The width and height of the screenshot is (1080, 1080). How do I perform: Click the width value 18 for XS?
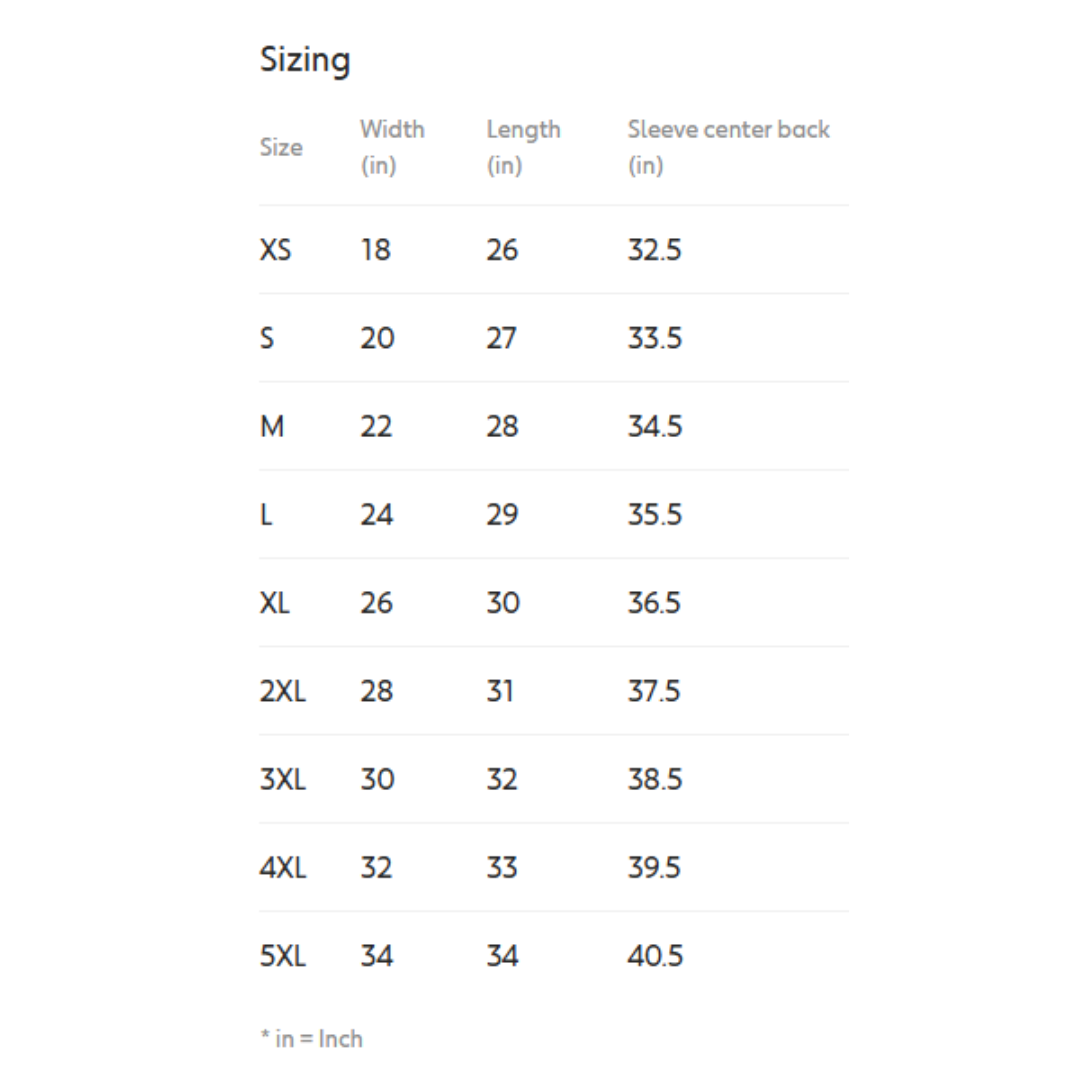(x=376, y=250)
